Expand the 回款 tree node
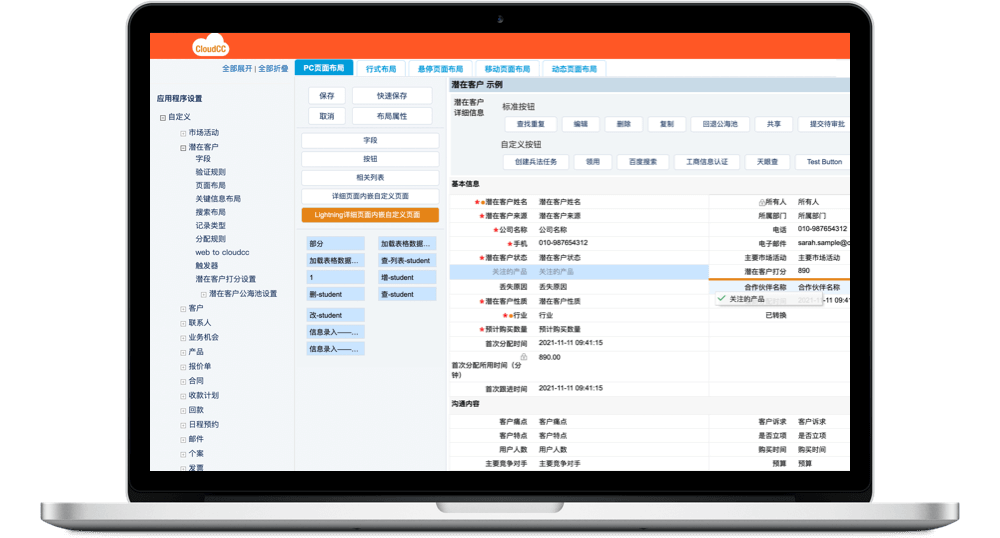 click(x=183, y=411)
